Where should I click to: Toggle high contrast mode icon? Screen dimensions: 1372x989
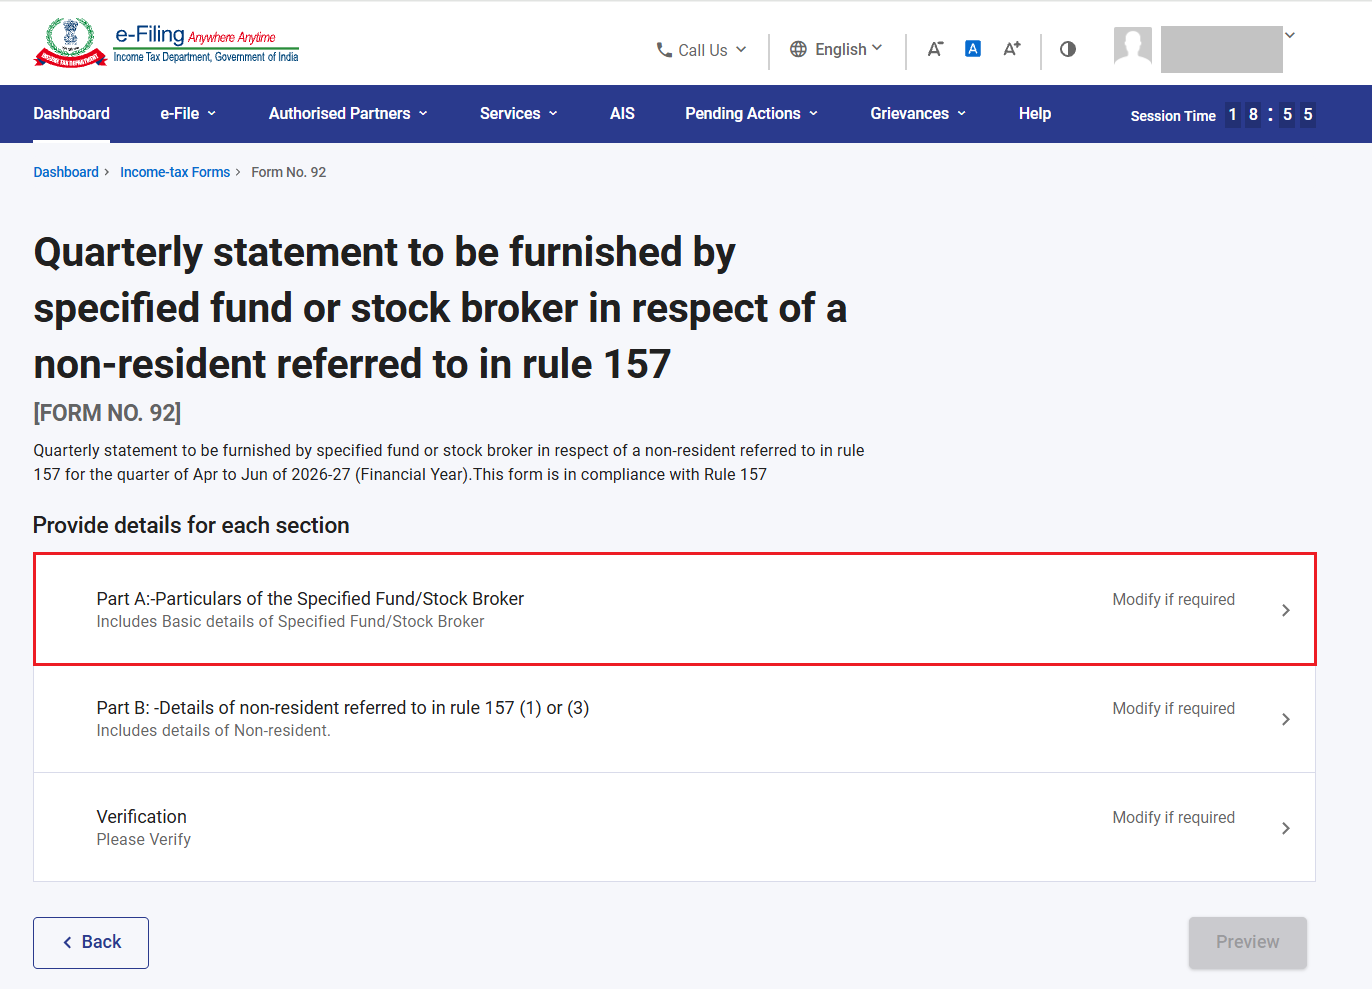click(1068, 49)
